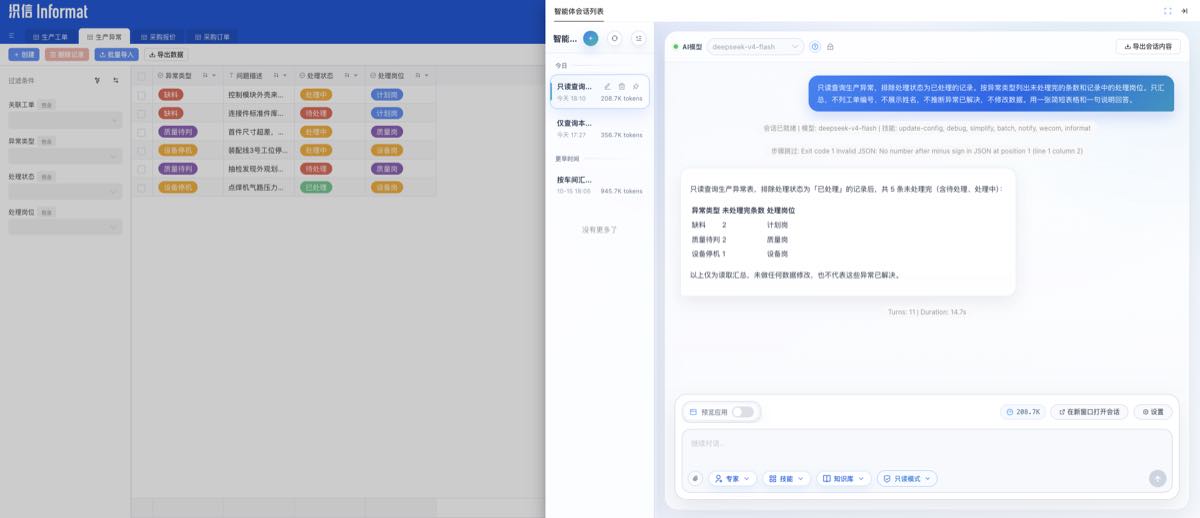Click the lock icon beside the model dropdown
1200x518 pixels.
pos(830,46)
